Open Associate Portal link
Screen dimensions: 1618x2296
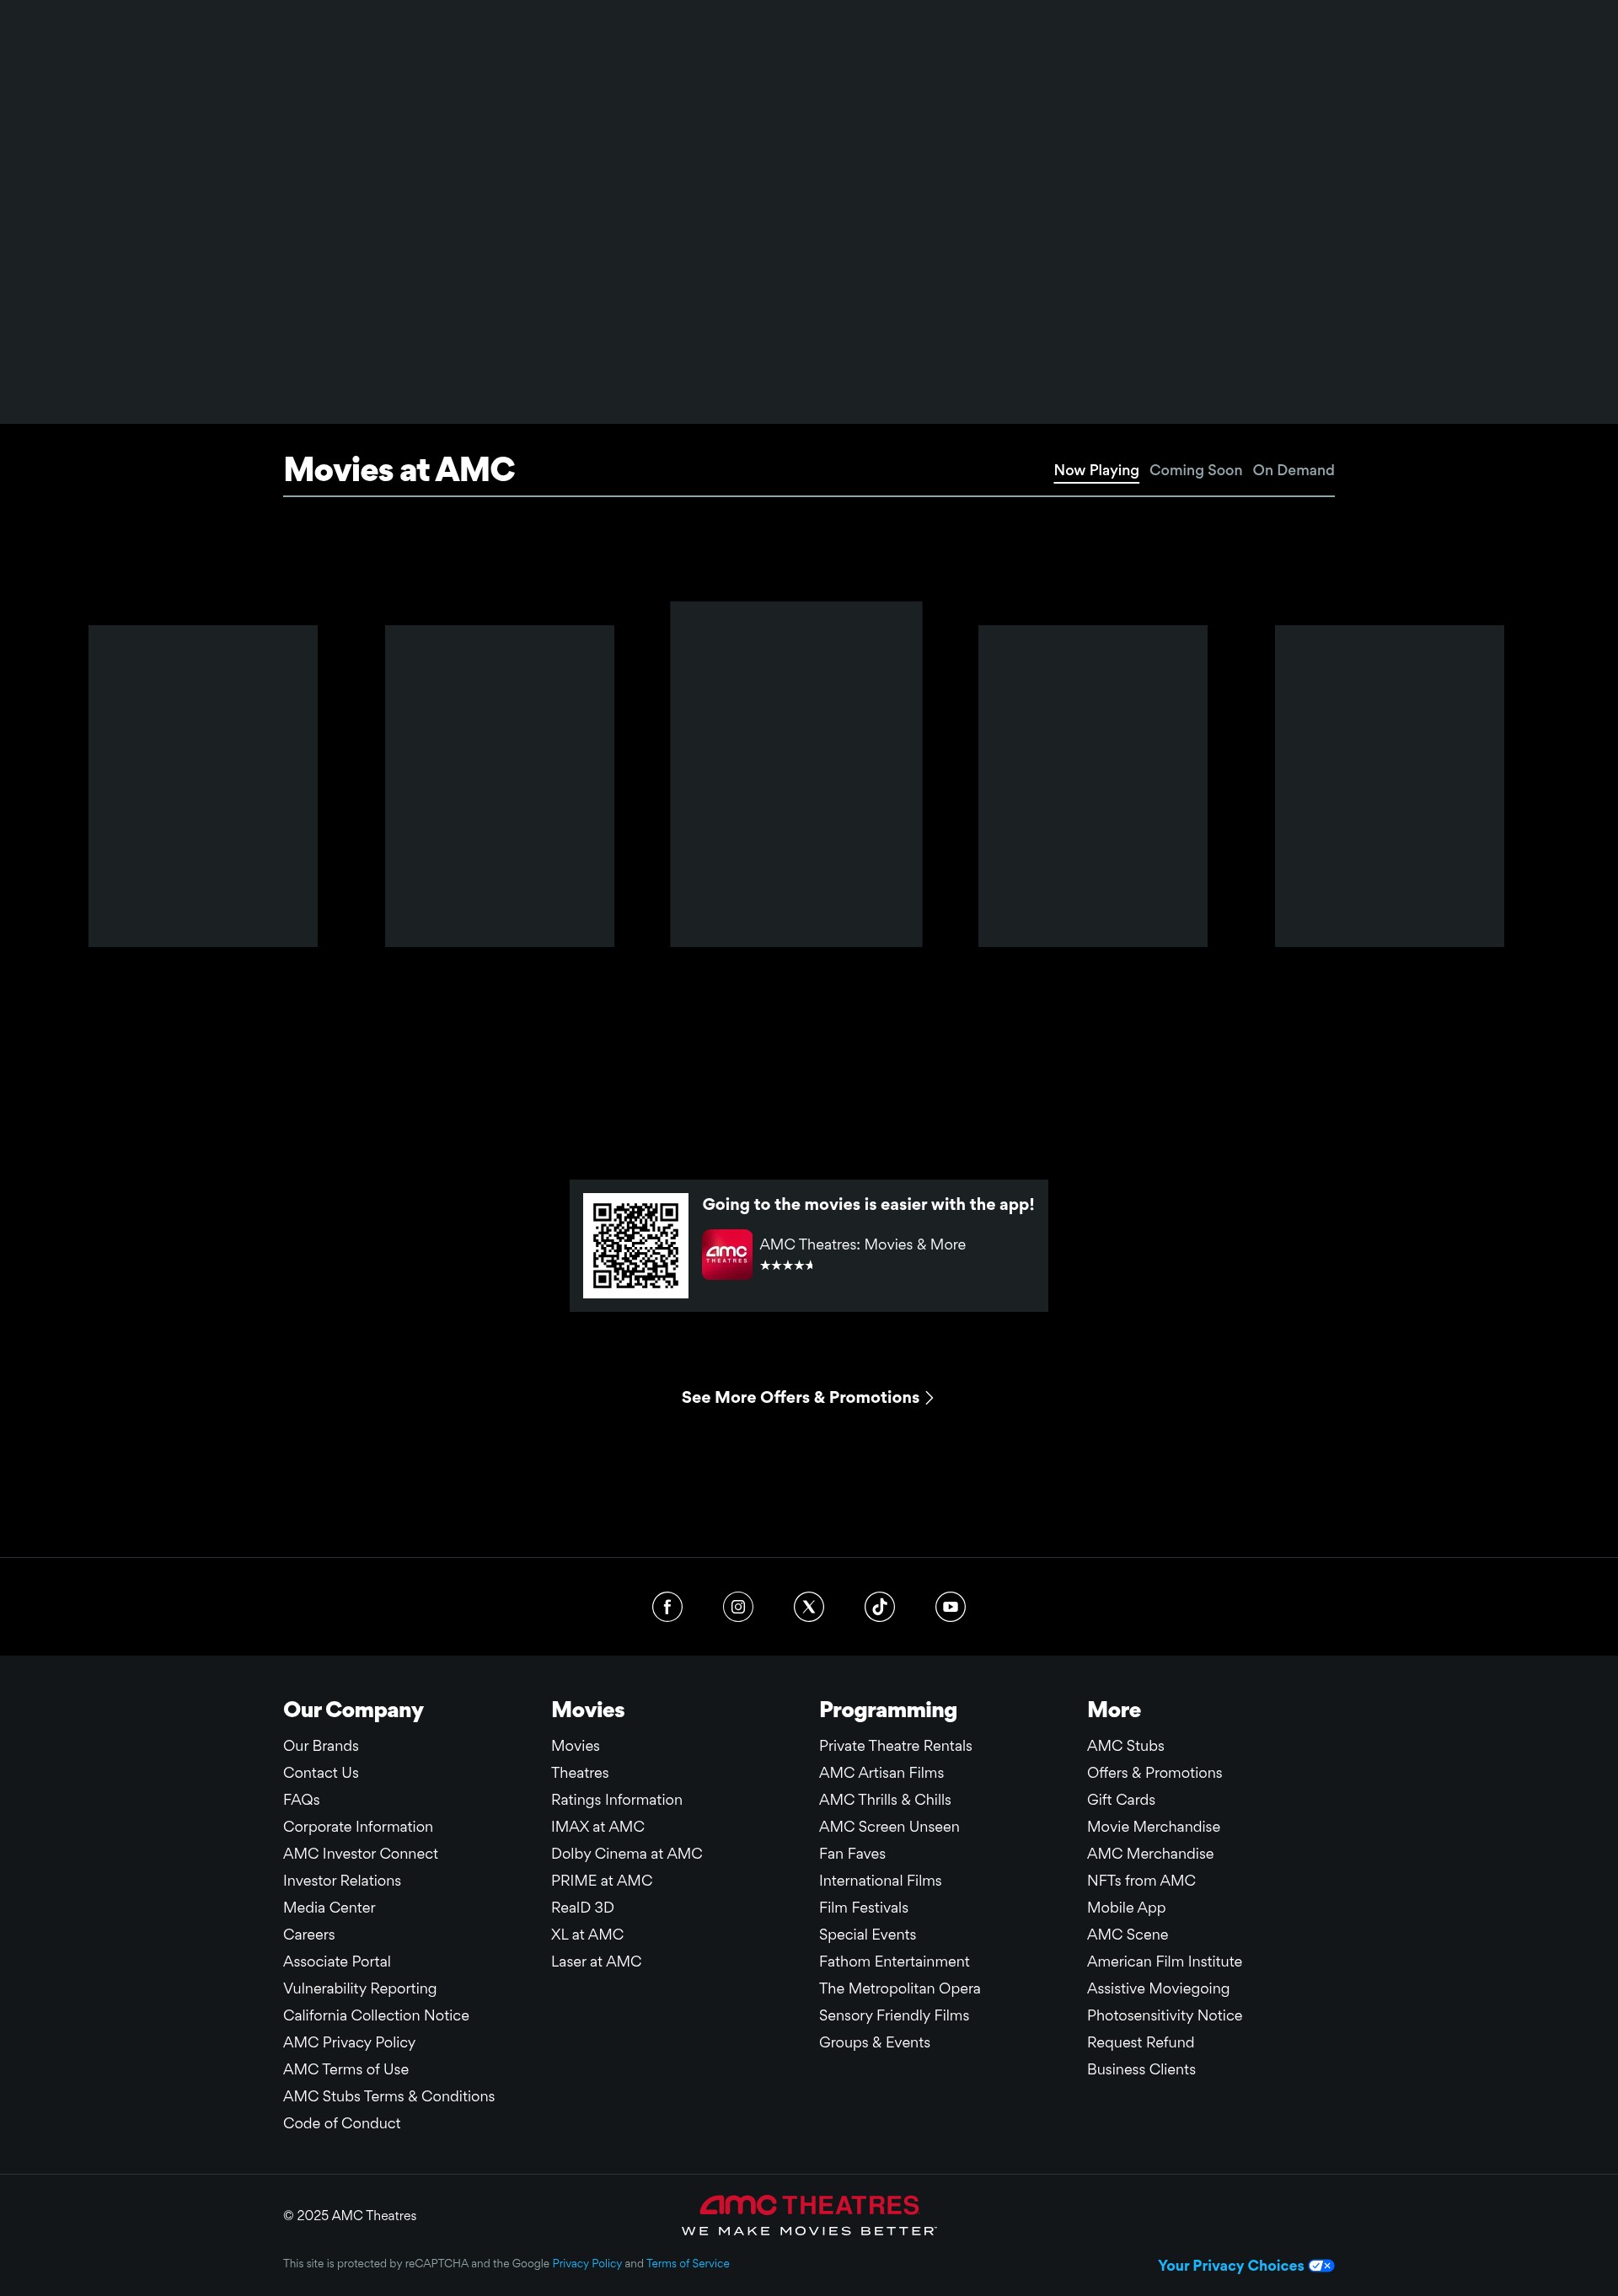[337, 1961]
